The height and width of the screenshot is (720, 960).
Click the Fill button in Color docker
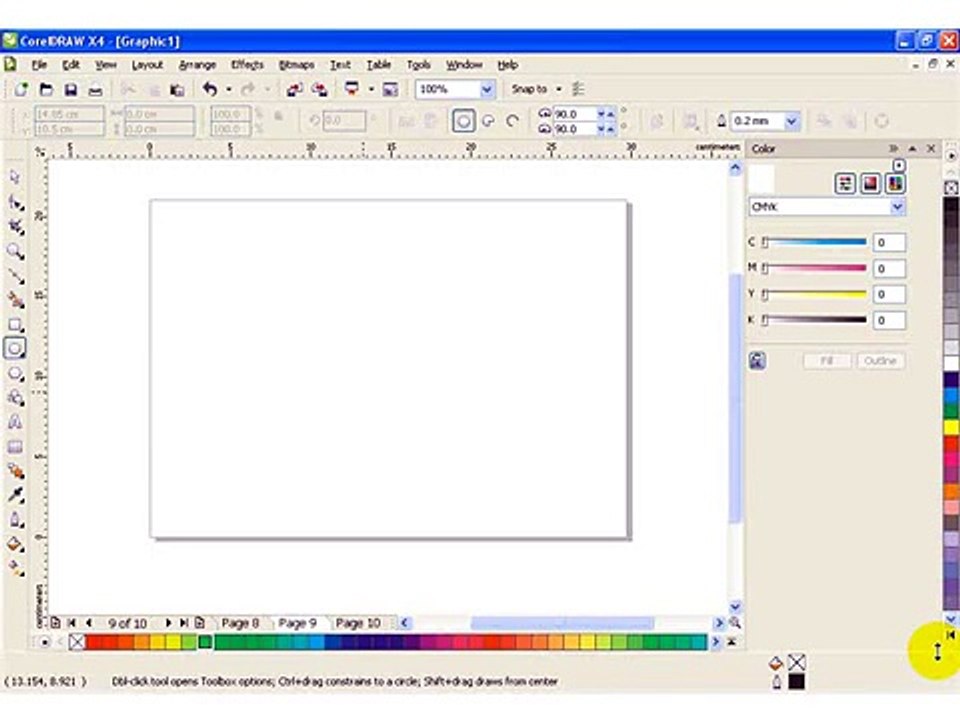(827, 361)
